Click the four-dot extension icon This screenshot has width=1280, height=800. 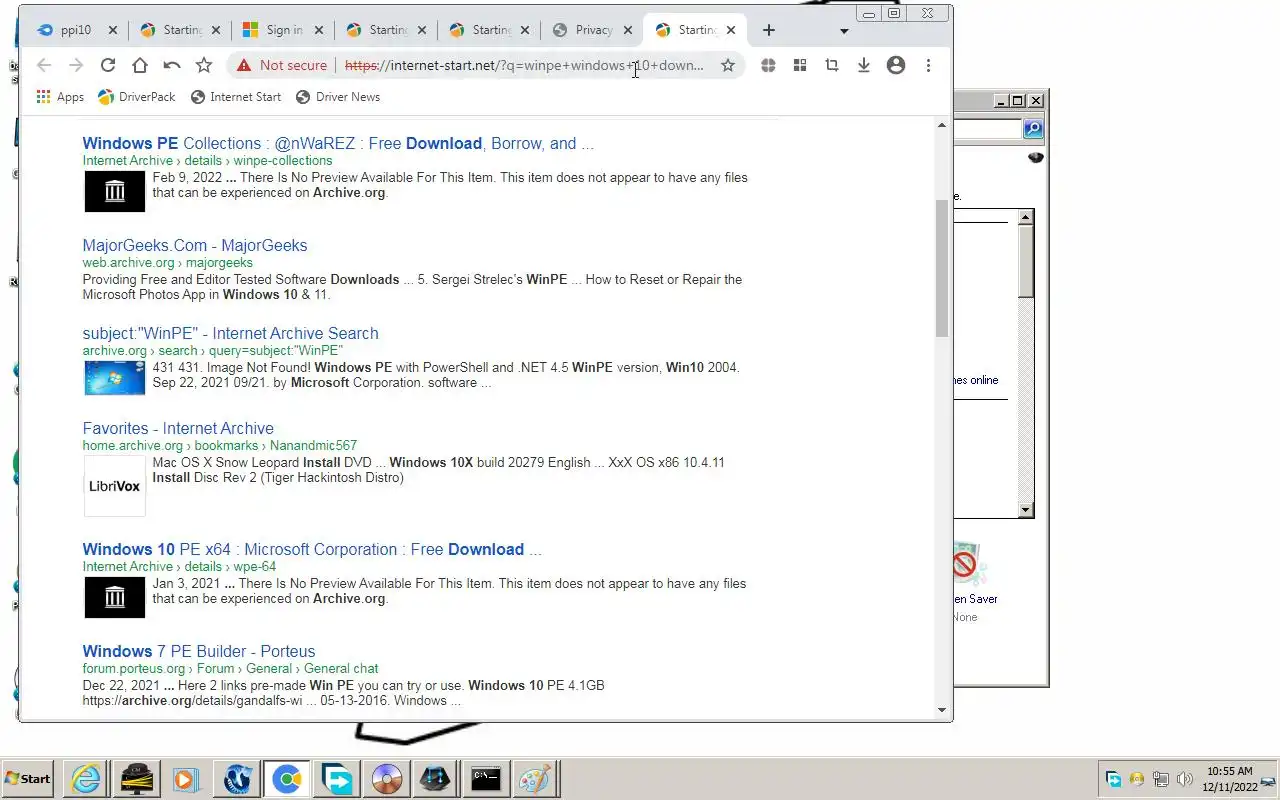pos(768,65)
